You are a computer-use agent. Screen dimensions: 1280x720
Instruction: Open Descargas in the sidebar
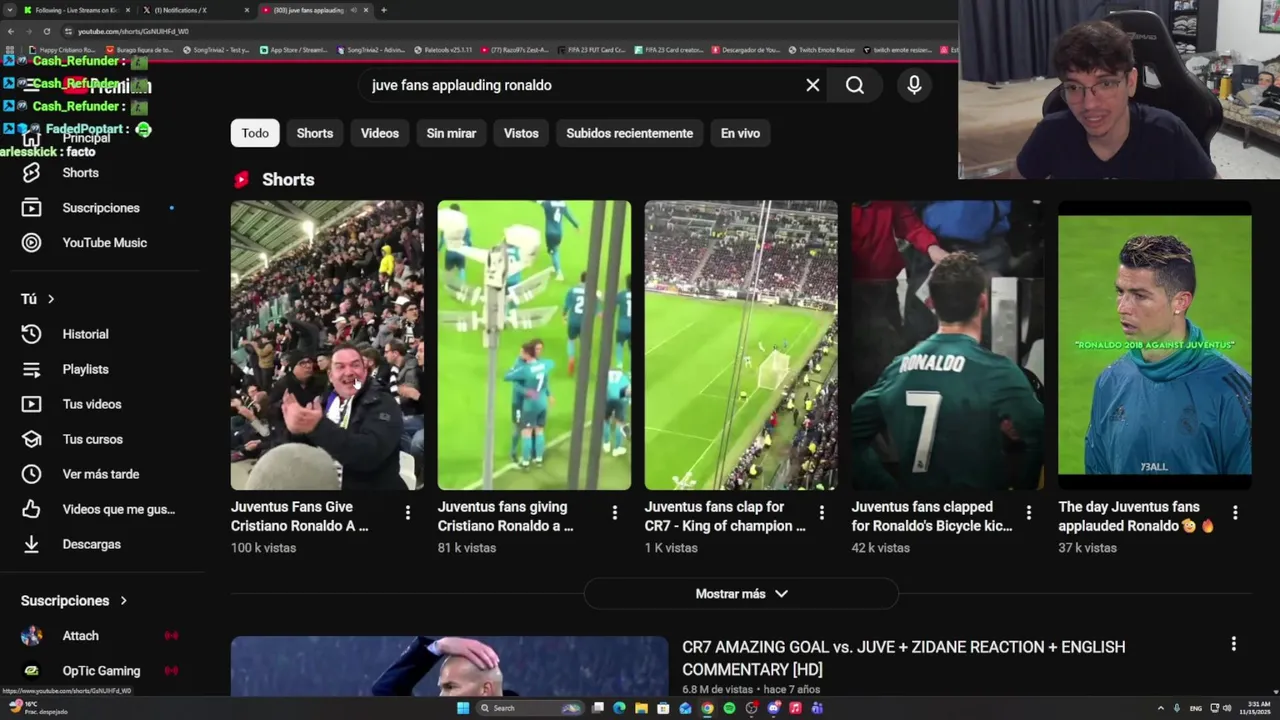pyautogui.click(x=91, y=544)
